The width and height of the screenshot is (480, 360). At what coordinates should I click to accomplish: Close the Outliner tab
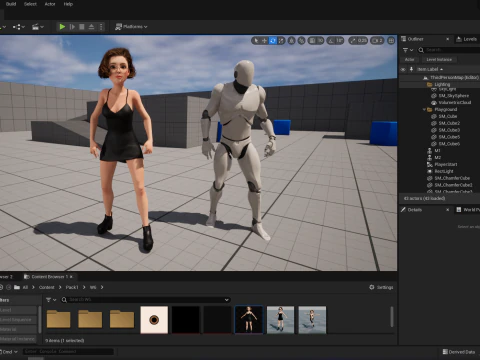[448, 39]
